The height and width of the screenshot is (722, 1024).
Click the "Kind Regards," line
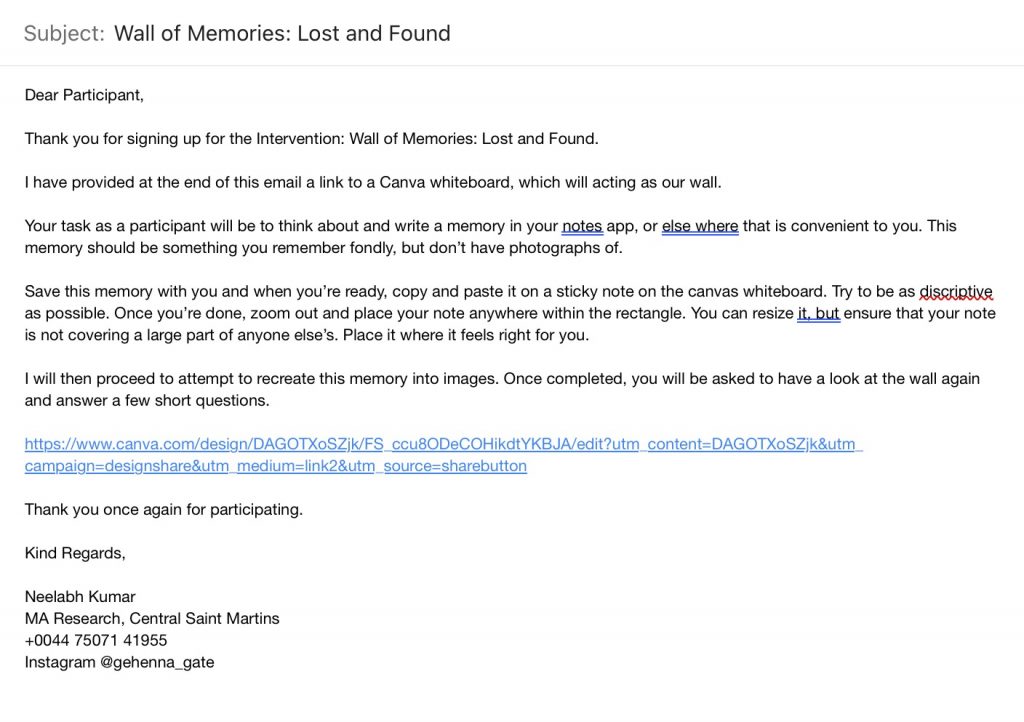75,554
